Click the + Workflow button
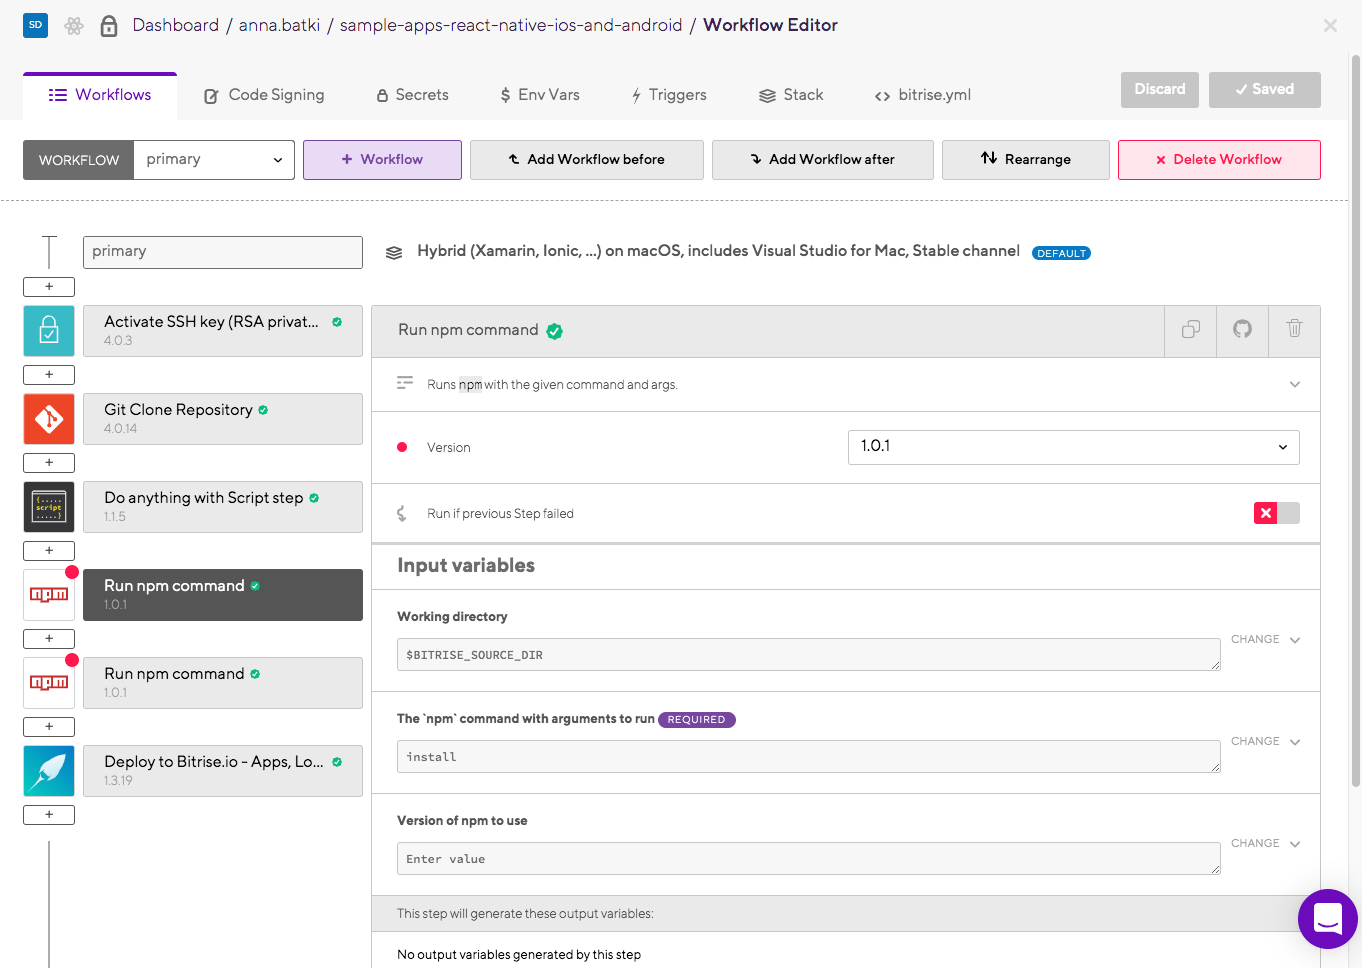Viewport: 1362px width, 968px height. [x=382, y=160]
